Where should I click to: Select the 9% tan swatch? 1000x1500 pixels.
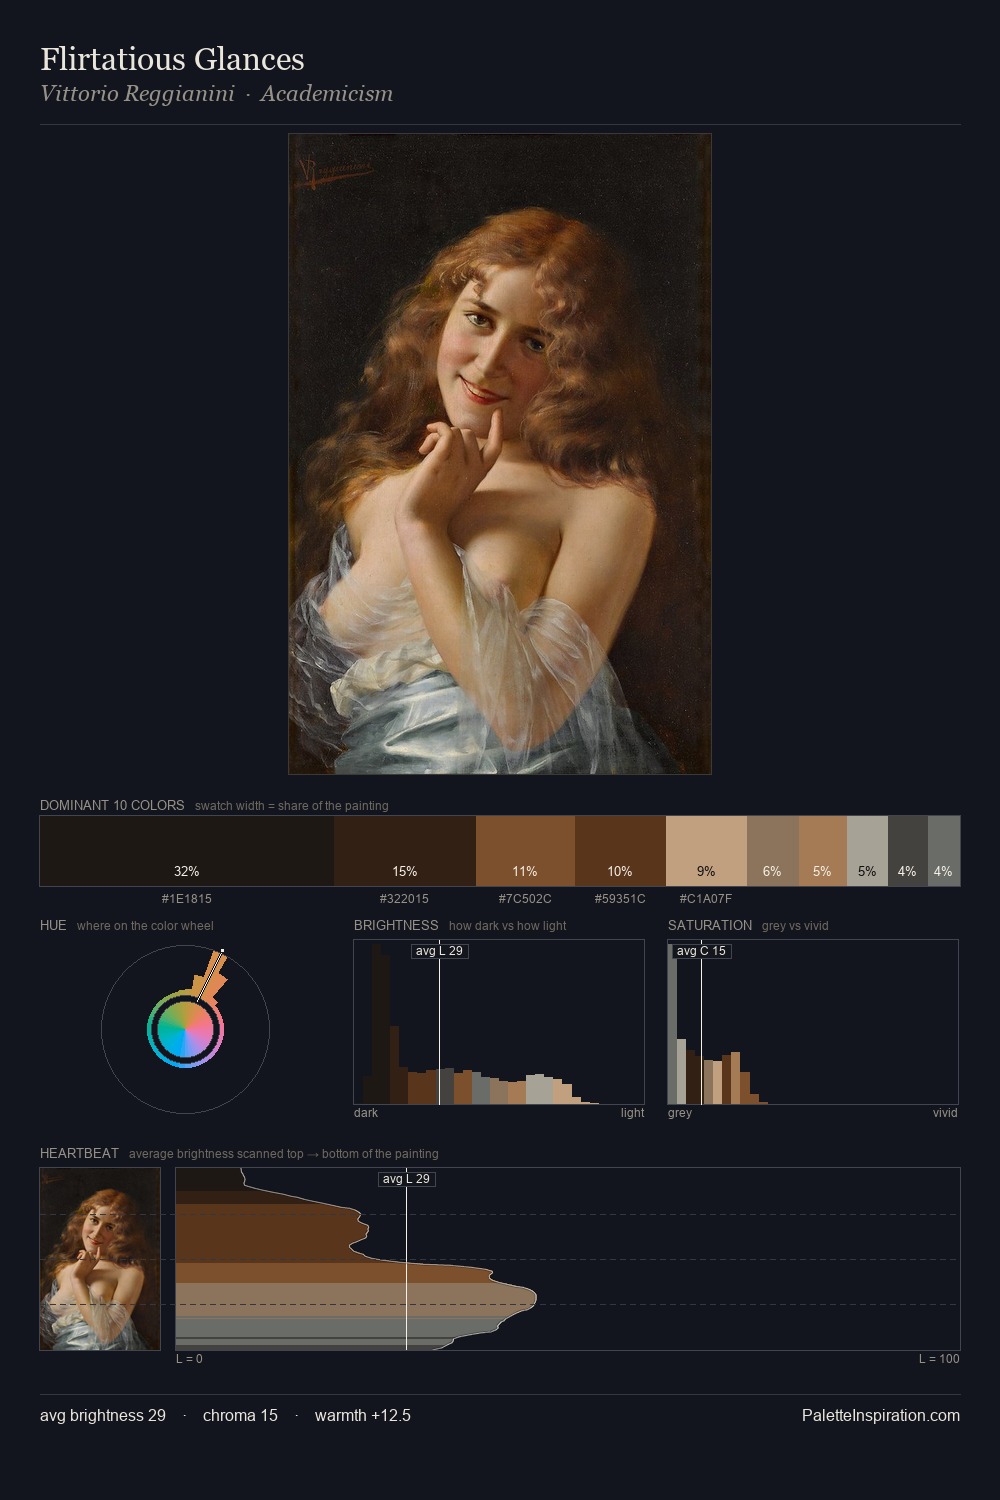pyautogui.click(x=706, y=851)
